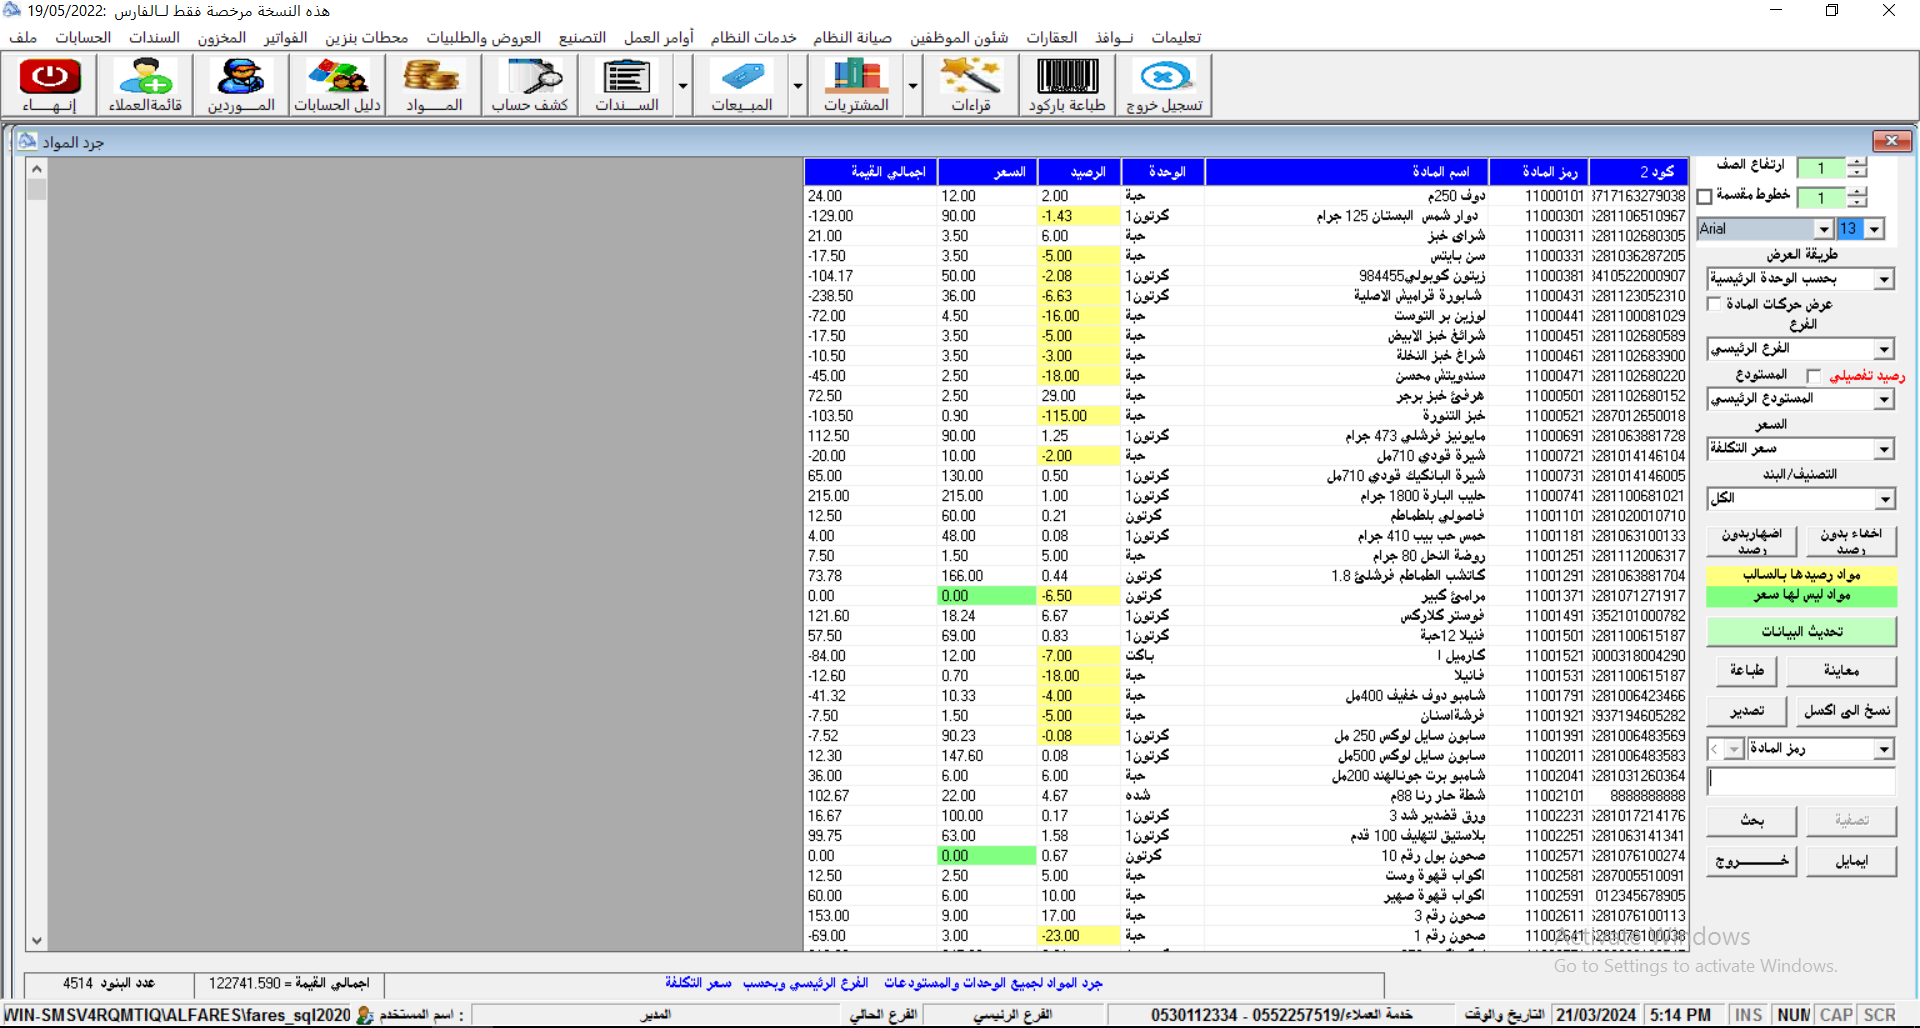This screenshot has height=1028, width=1920.
Task: Open طريقة العرض display method dropdown
Action: pos(1884,279)
